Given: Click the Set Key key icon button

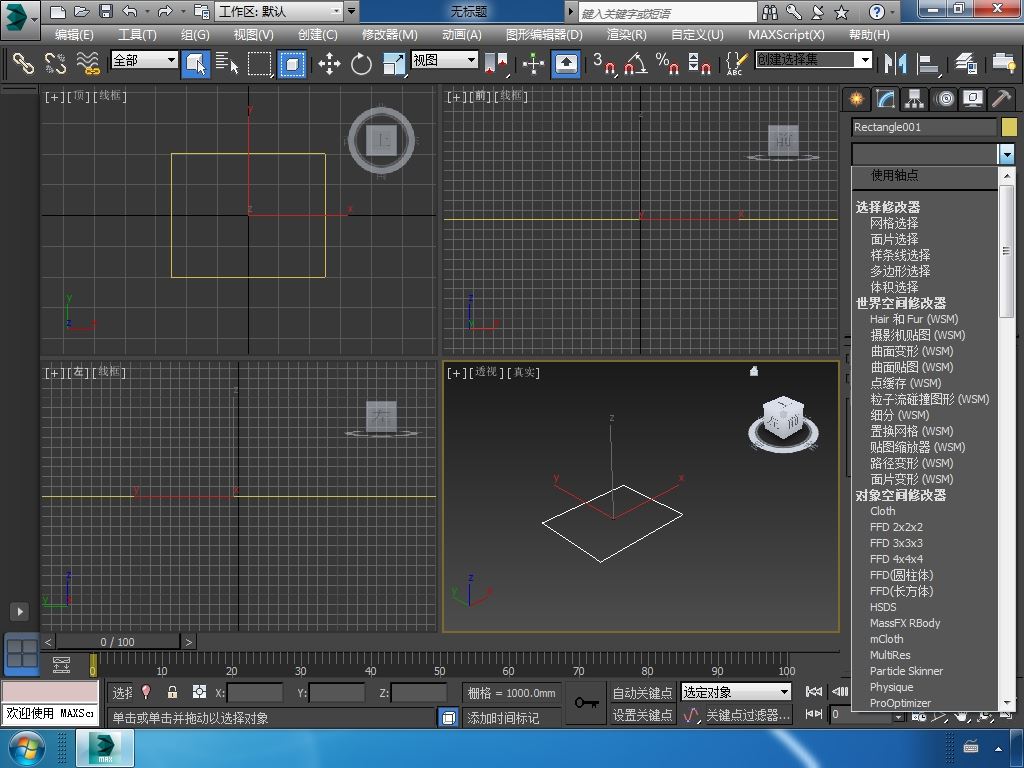Looking at the screenshot, I should (x=587, y=703).
